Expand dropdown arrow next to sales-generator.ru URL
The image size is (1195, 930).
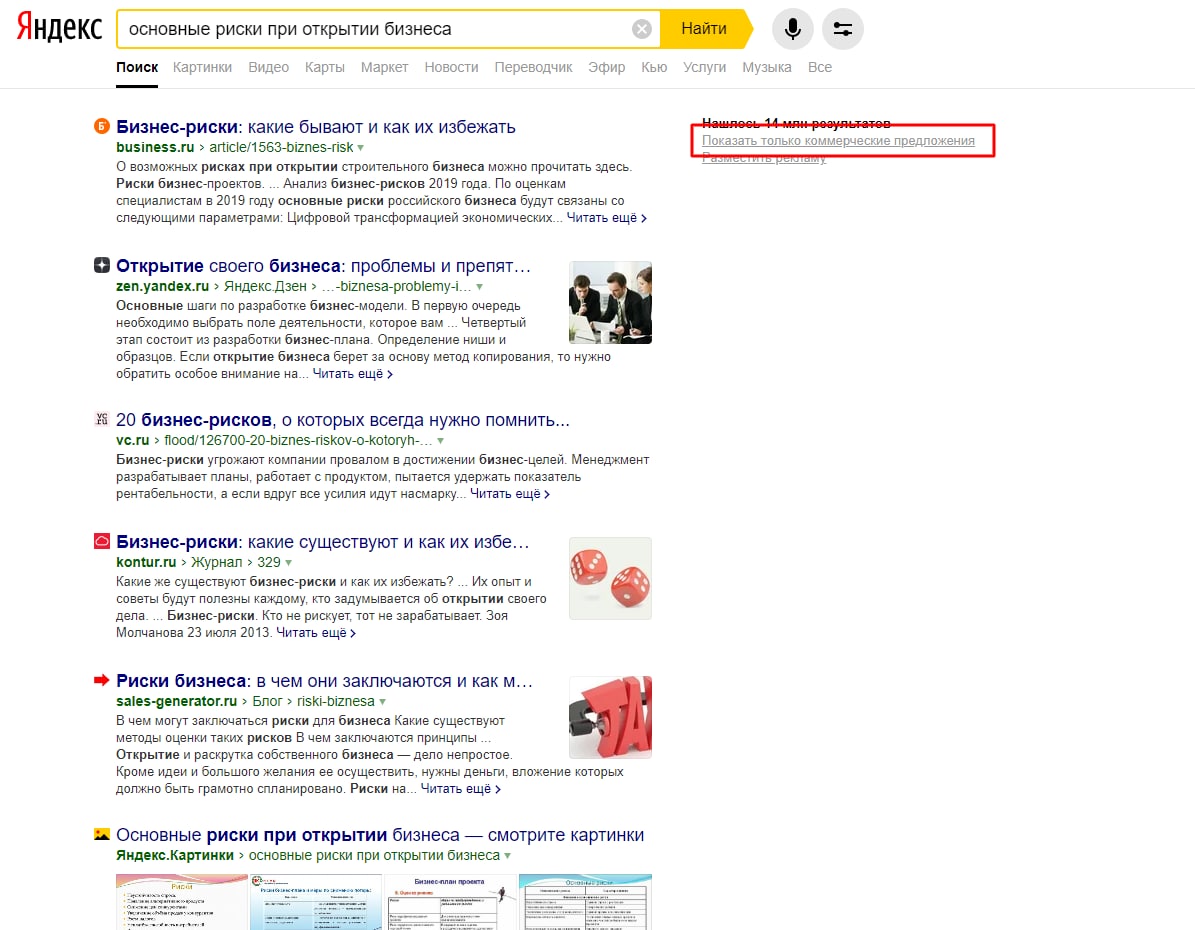tap(383, 702)
